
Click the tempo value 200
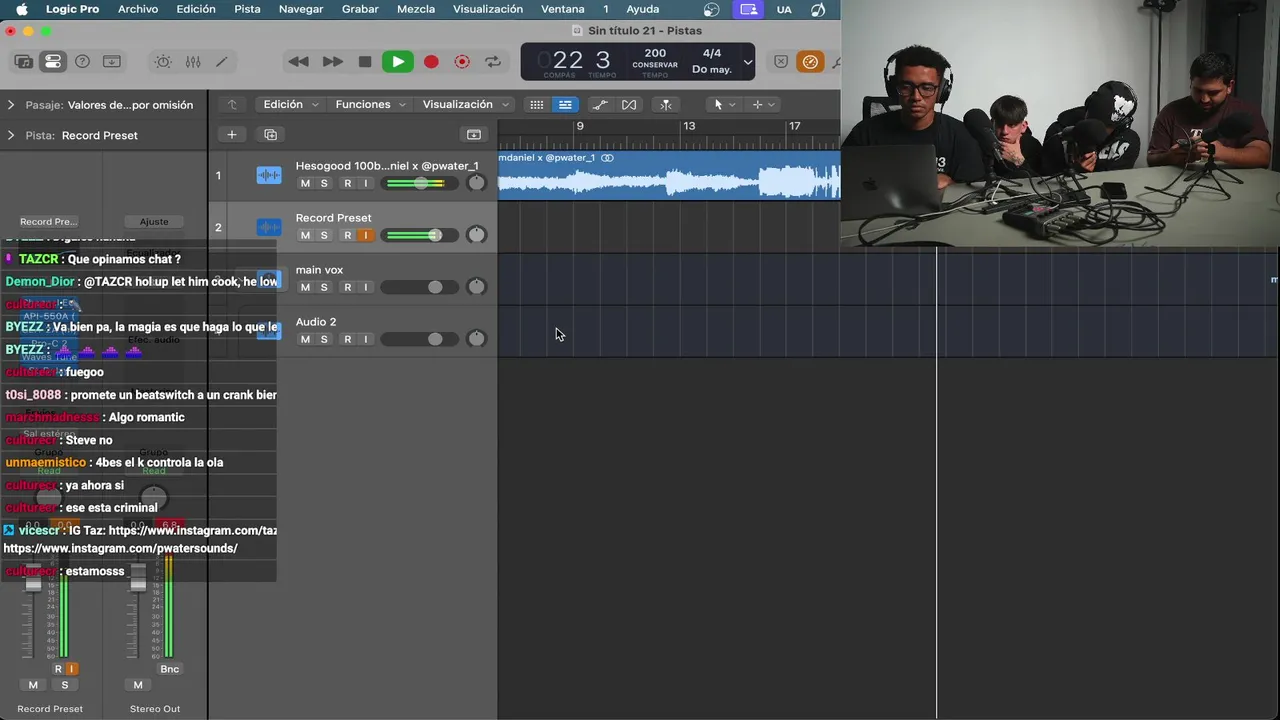pos(655,54)
